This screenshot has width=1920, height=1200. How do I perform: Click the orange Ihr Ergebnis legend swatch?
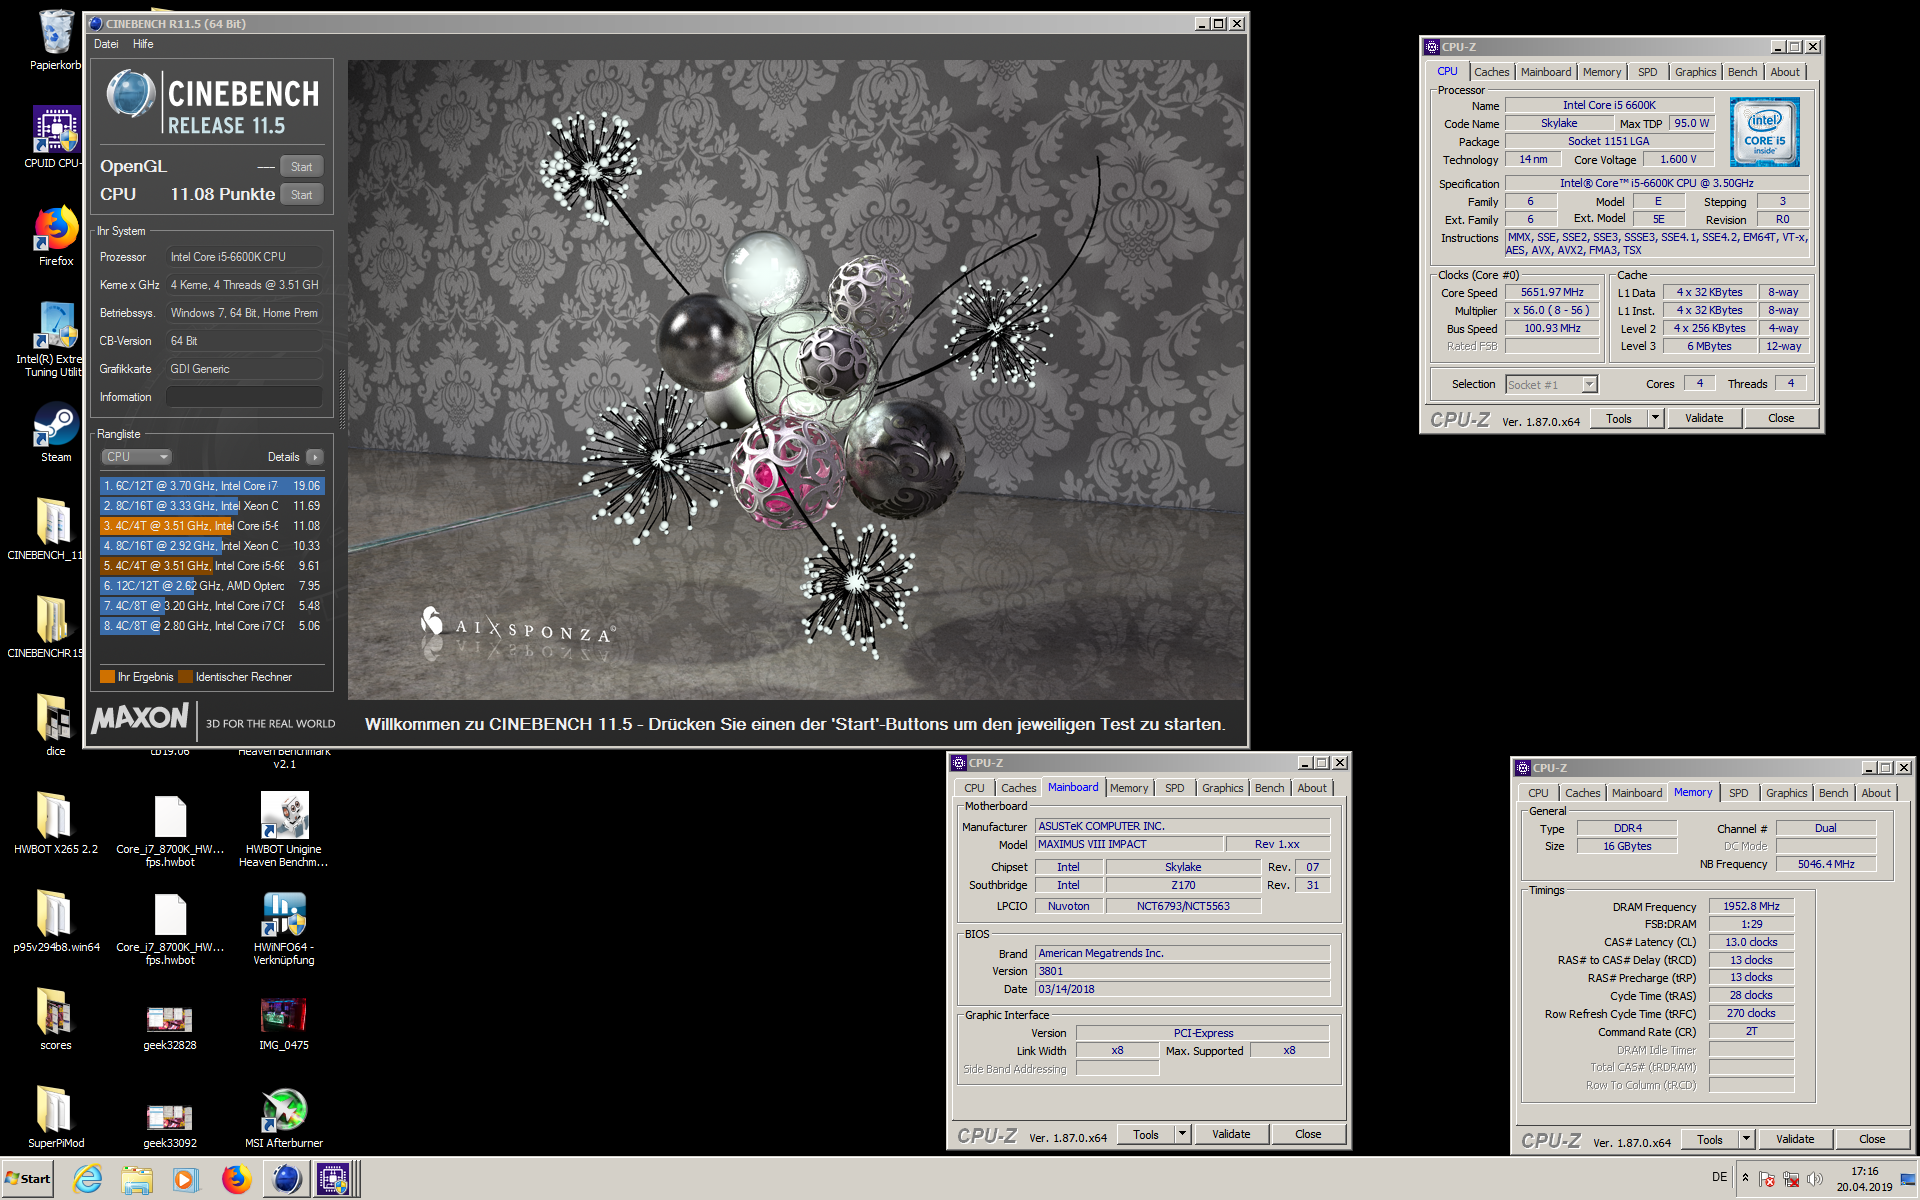click(107, 677)
